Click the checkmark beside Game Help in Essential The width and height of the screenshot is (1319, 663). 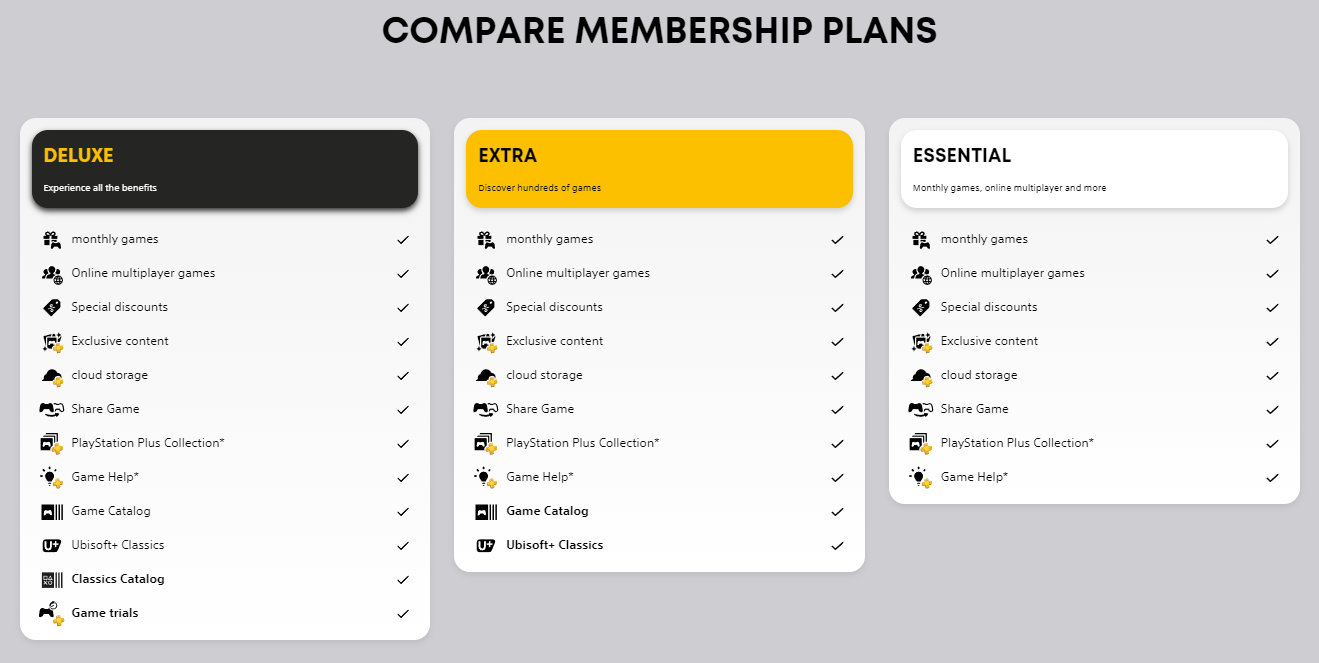pos(1273,477)
